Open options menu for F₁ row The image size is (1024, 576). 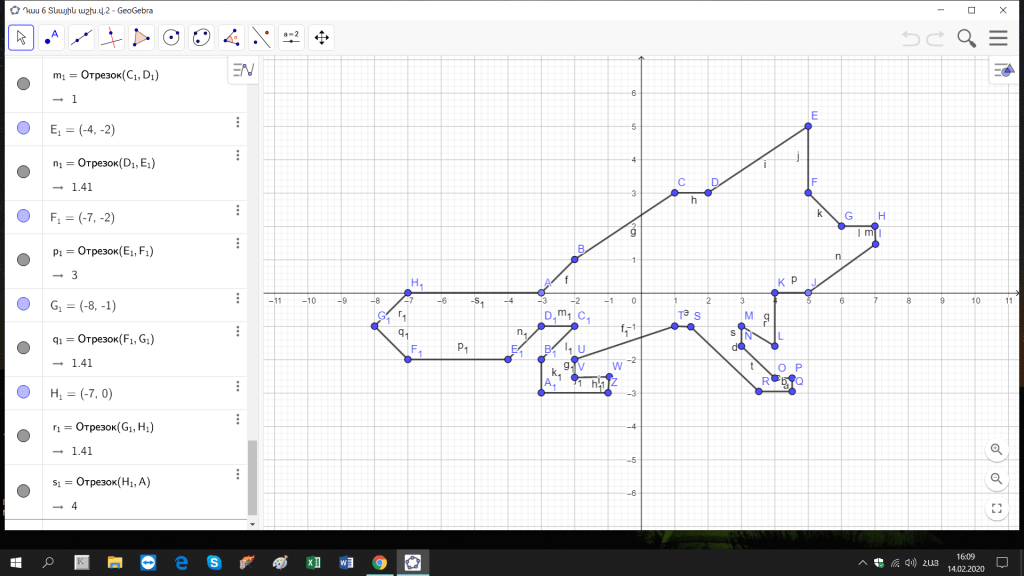point(238,210)
